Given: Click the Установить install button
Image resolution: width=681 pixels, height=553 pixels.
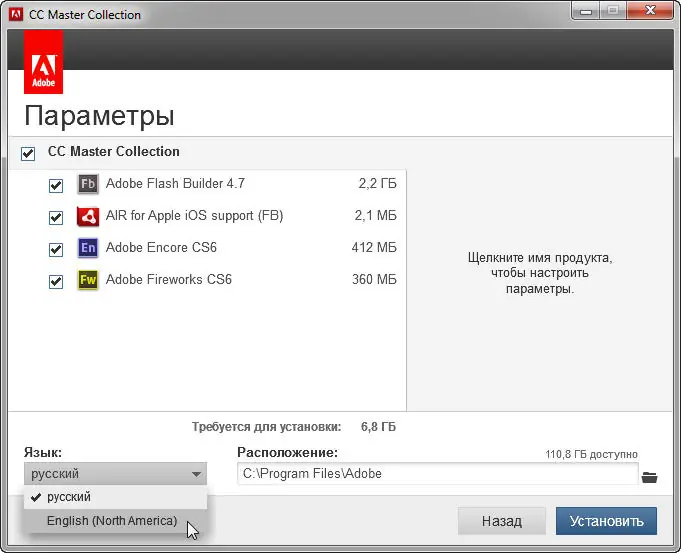Looking at the screenshot, I should pos(606,521).
